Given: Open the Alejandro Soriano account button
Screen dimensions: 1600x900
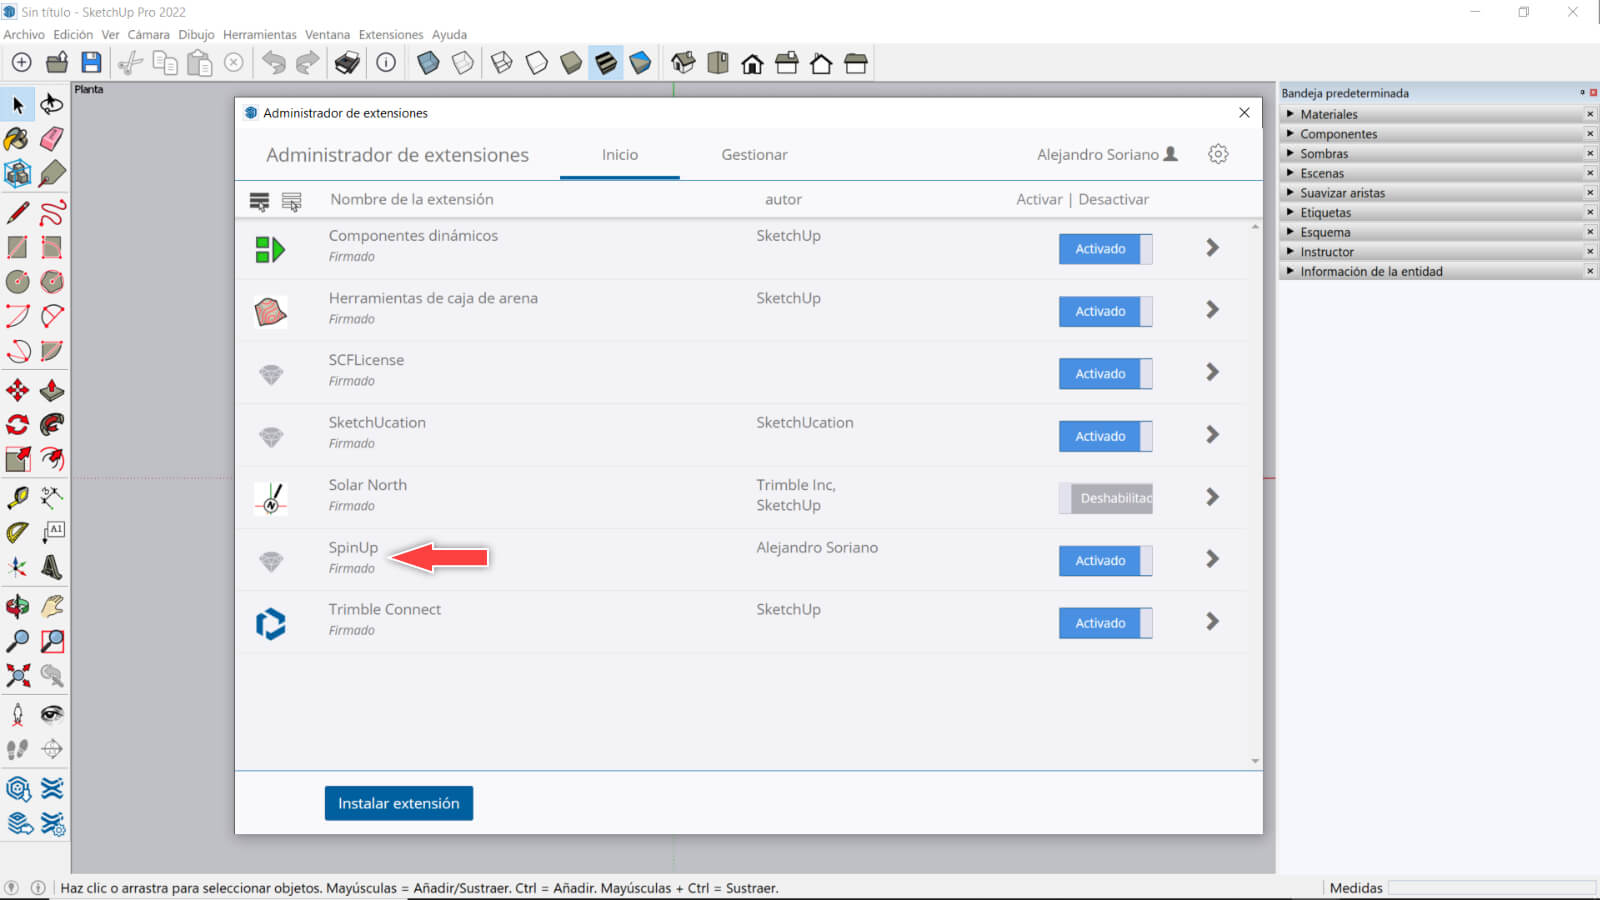Looking at the screenshot, I should (x=1107, y=155).
